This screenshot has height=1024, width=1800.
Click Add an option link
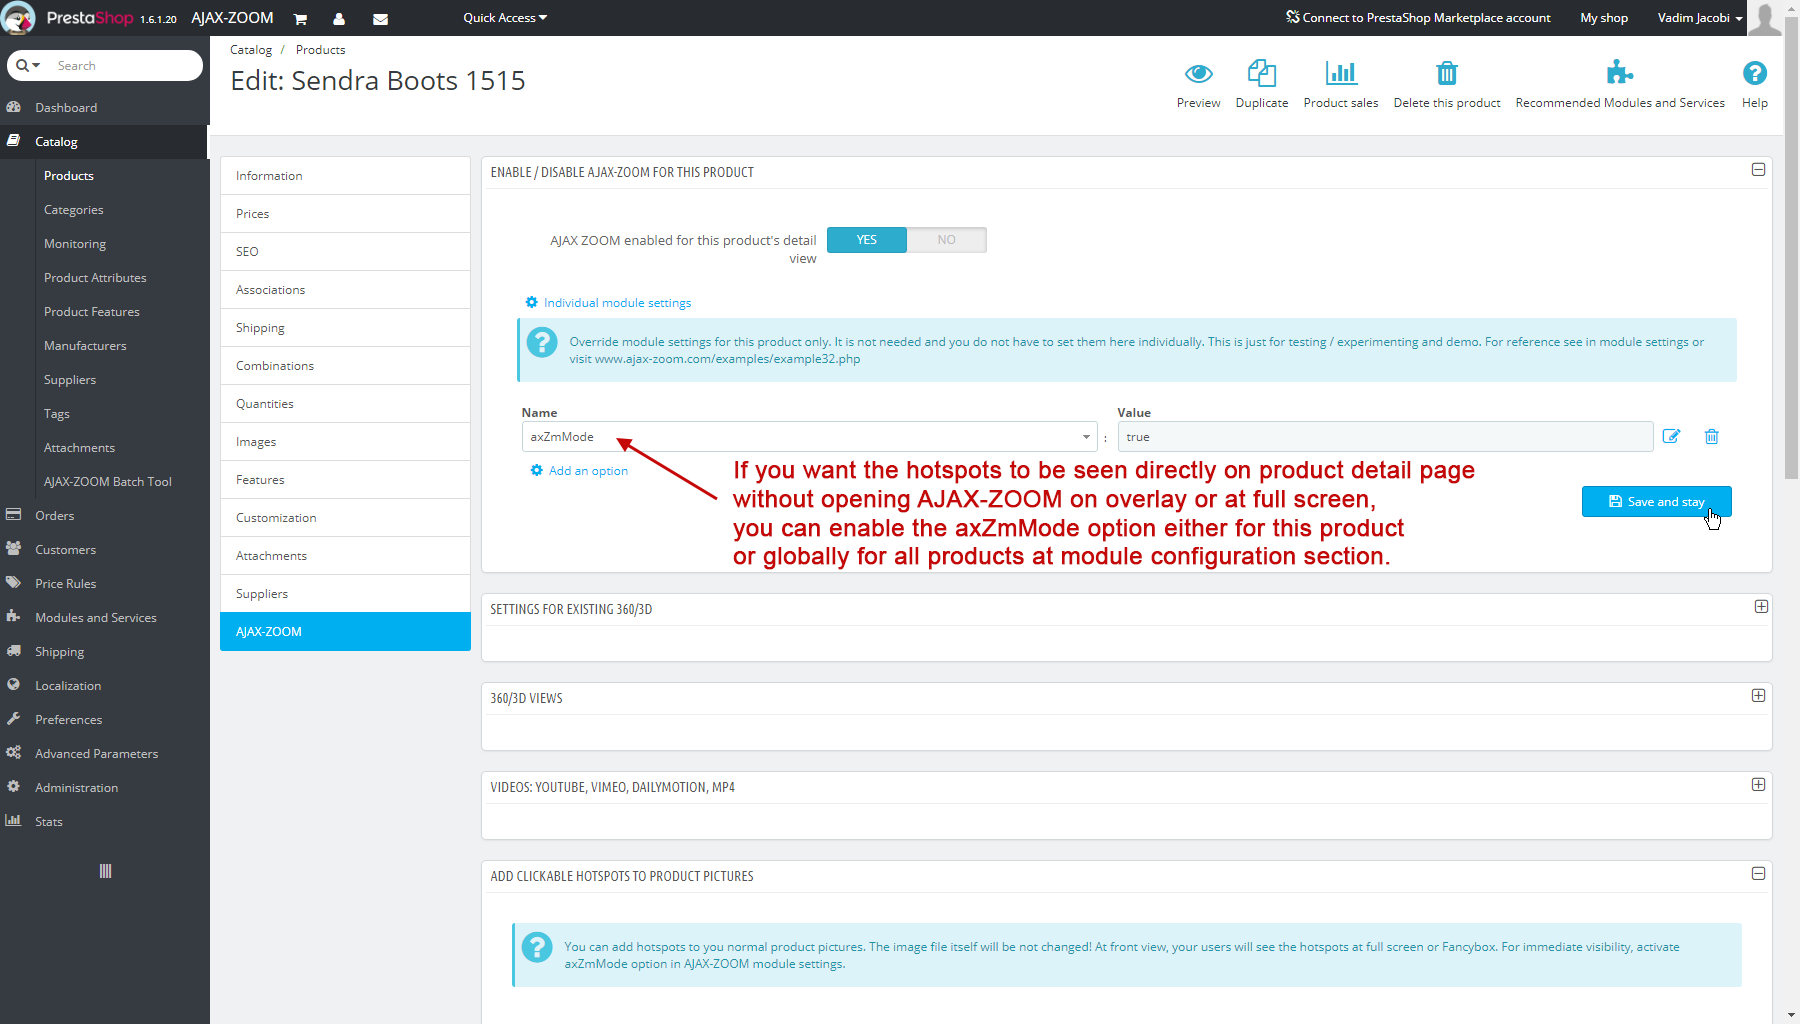(579, 471)
